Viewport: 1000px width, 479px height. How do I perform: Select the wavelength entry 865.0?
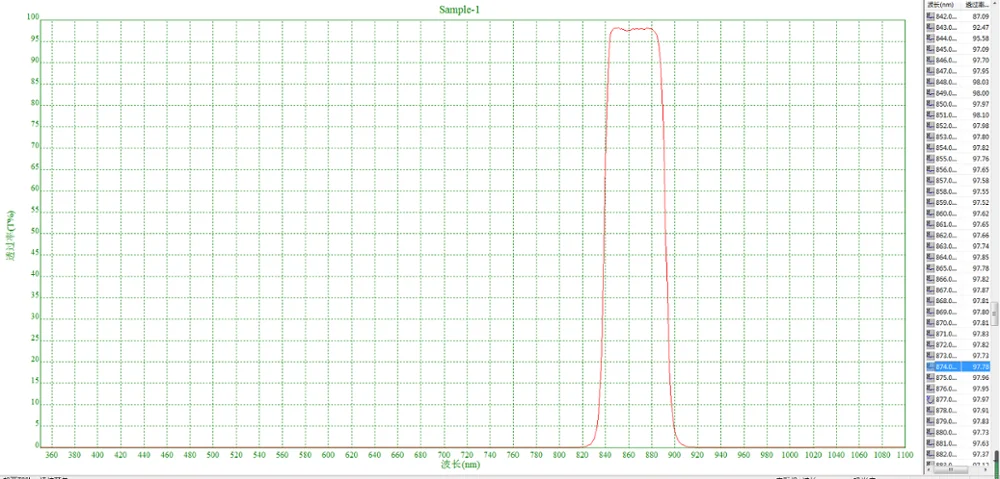pos(946,268)
